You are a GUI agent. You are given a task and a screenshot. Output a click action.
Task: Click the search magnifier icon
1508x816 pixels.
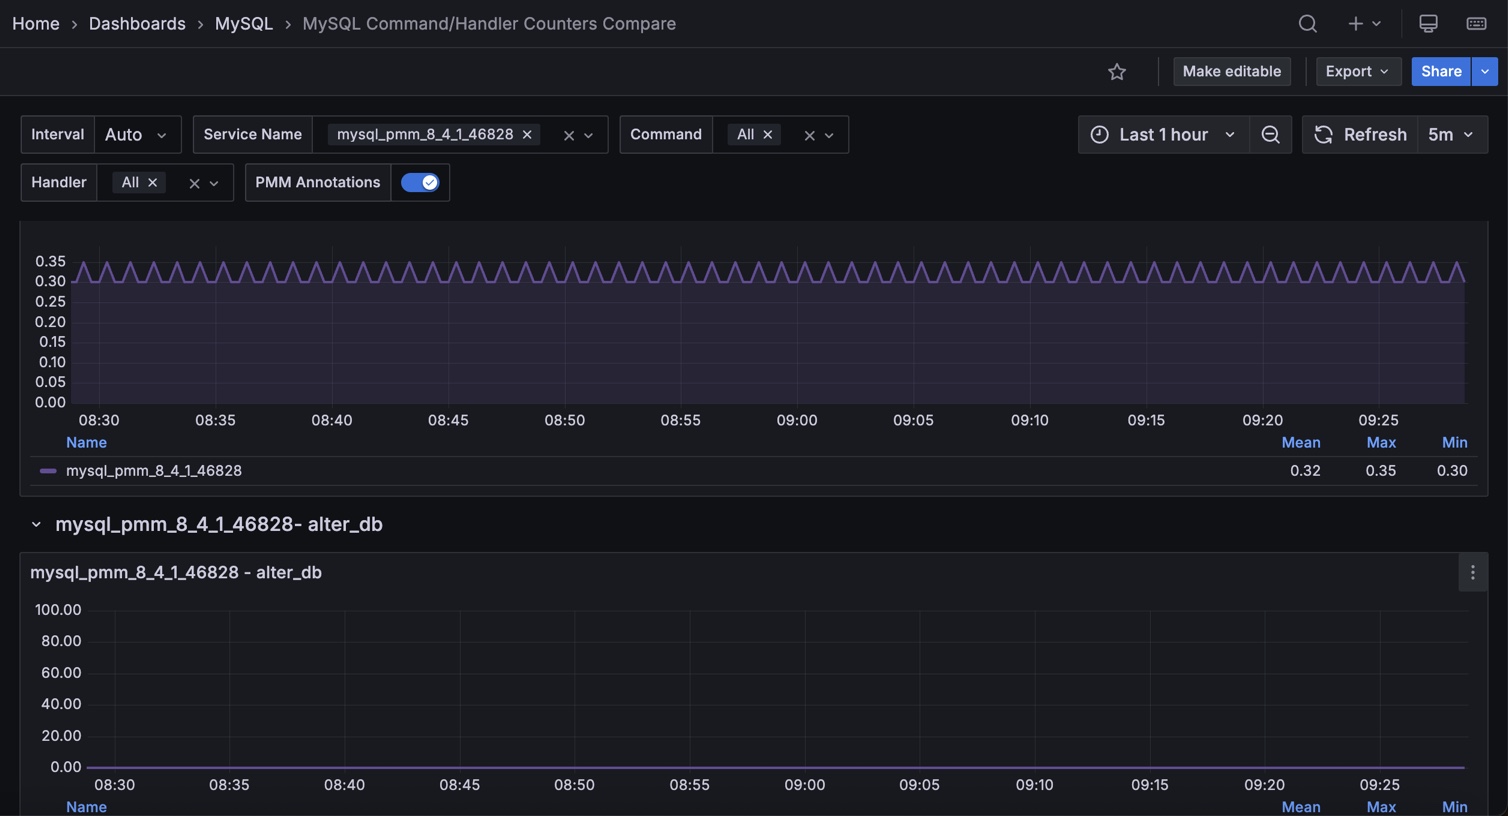pos(1307,23)
